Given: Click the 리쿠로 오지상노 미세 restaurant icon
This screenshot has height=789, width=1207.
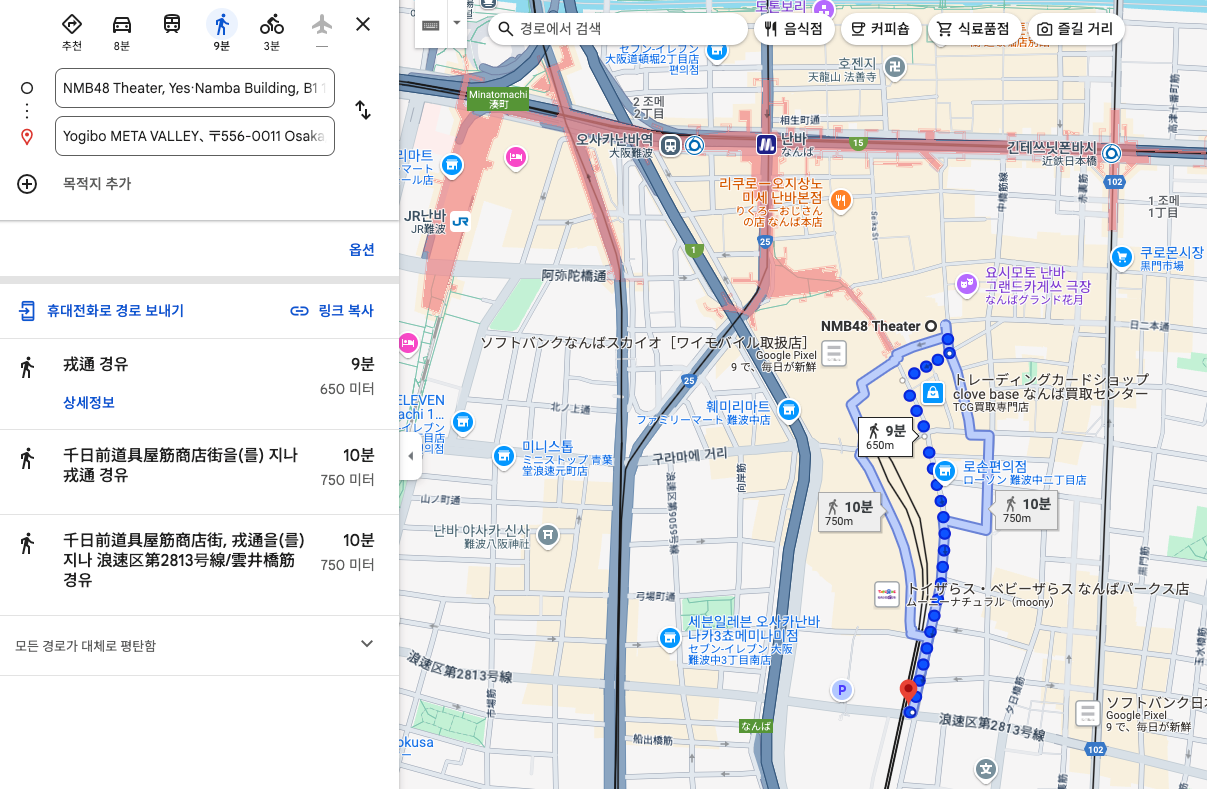Looking at the screenshot, I should pos(841,200).
